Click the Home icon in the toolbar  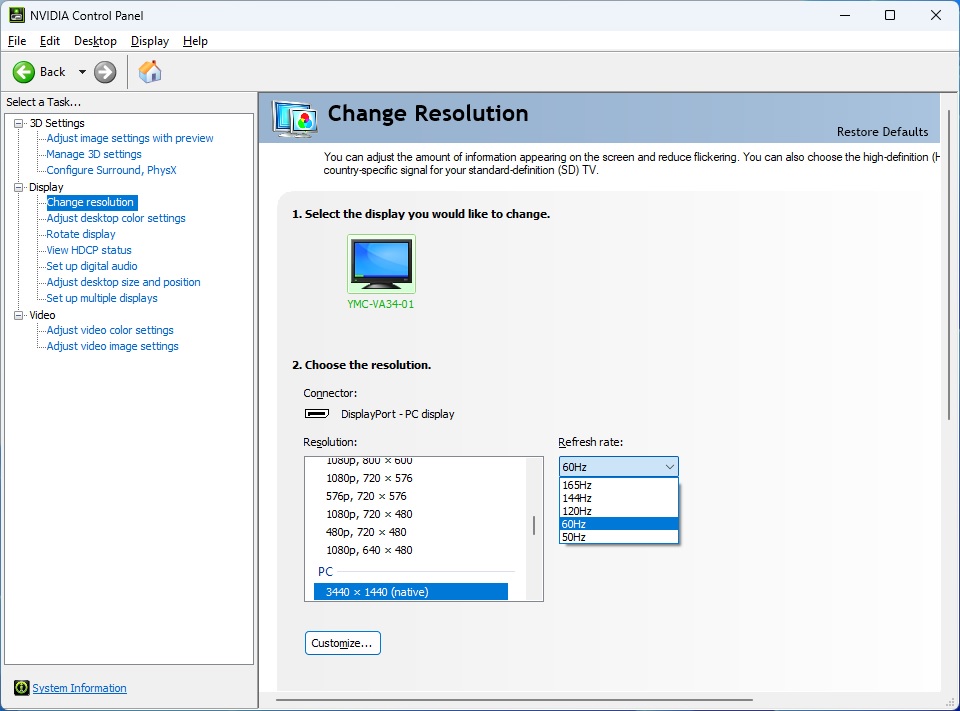149,72
